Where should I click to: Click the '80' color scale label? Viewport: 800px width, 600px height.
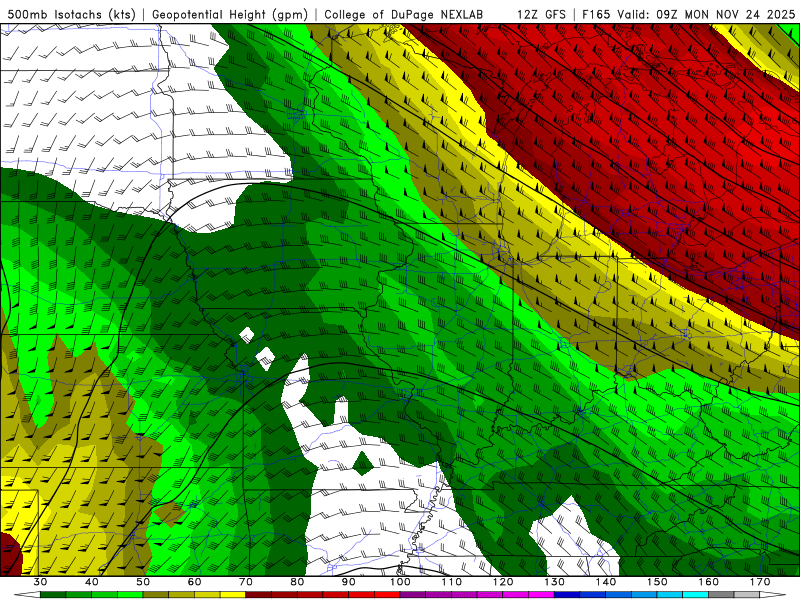click(x=297, y=582)
